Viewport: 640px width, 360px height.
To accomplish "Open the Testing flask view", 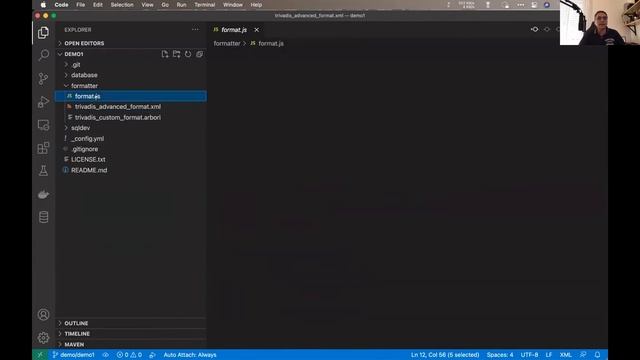I will [43, 171].
